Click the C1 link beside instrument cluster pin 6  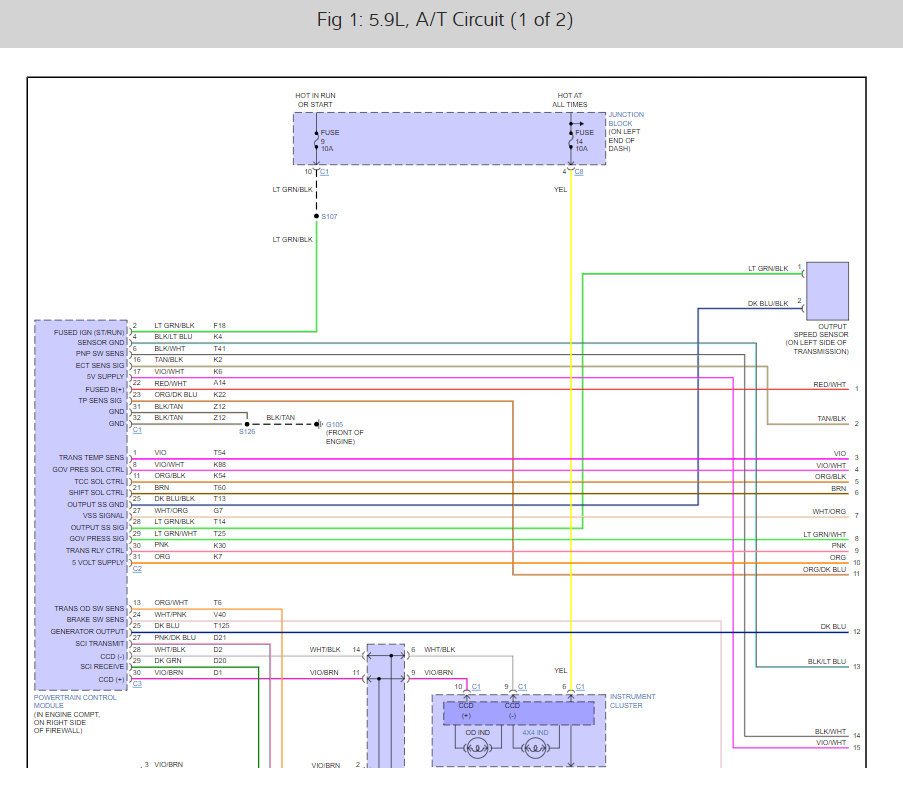pos(580,687)
